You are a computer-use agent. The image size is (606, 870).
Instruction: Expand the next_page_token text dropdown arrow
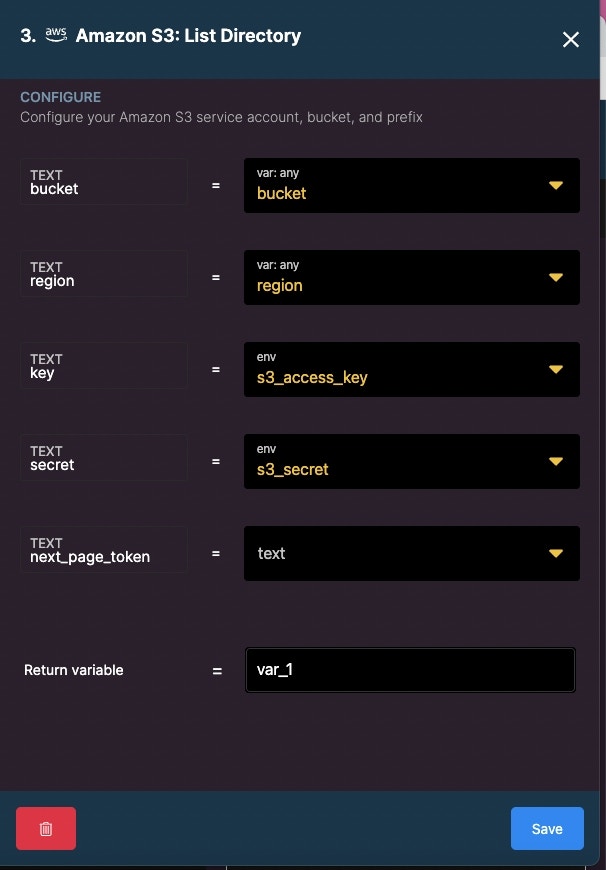pyautogui.click(x=556, y=553)
